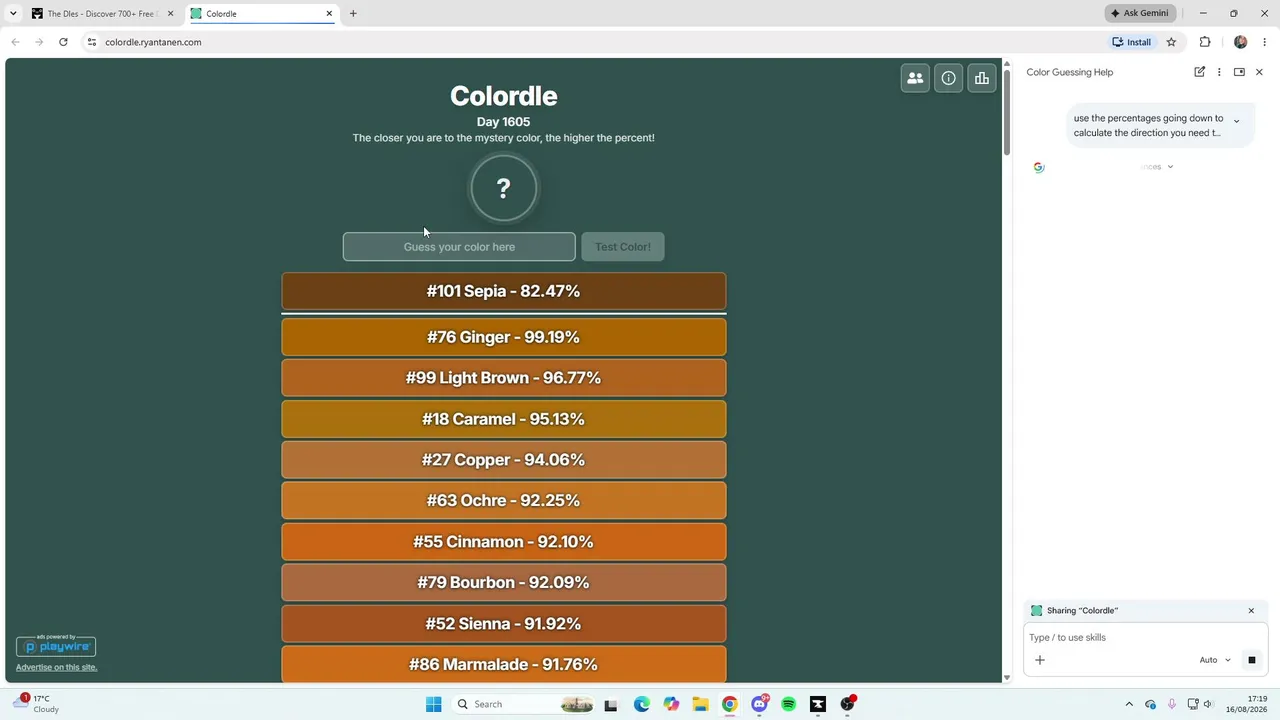
Task: Open Copilot from the taskbar
Action: point(671,704)
